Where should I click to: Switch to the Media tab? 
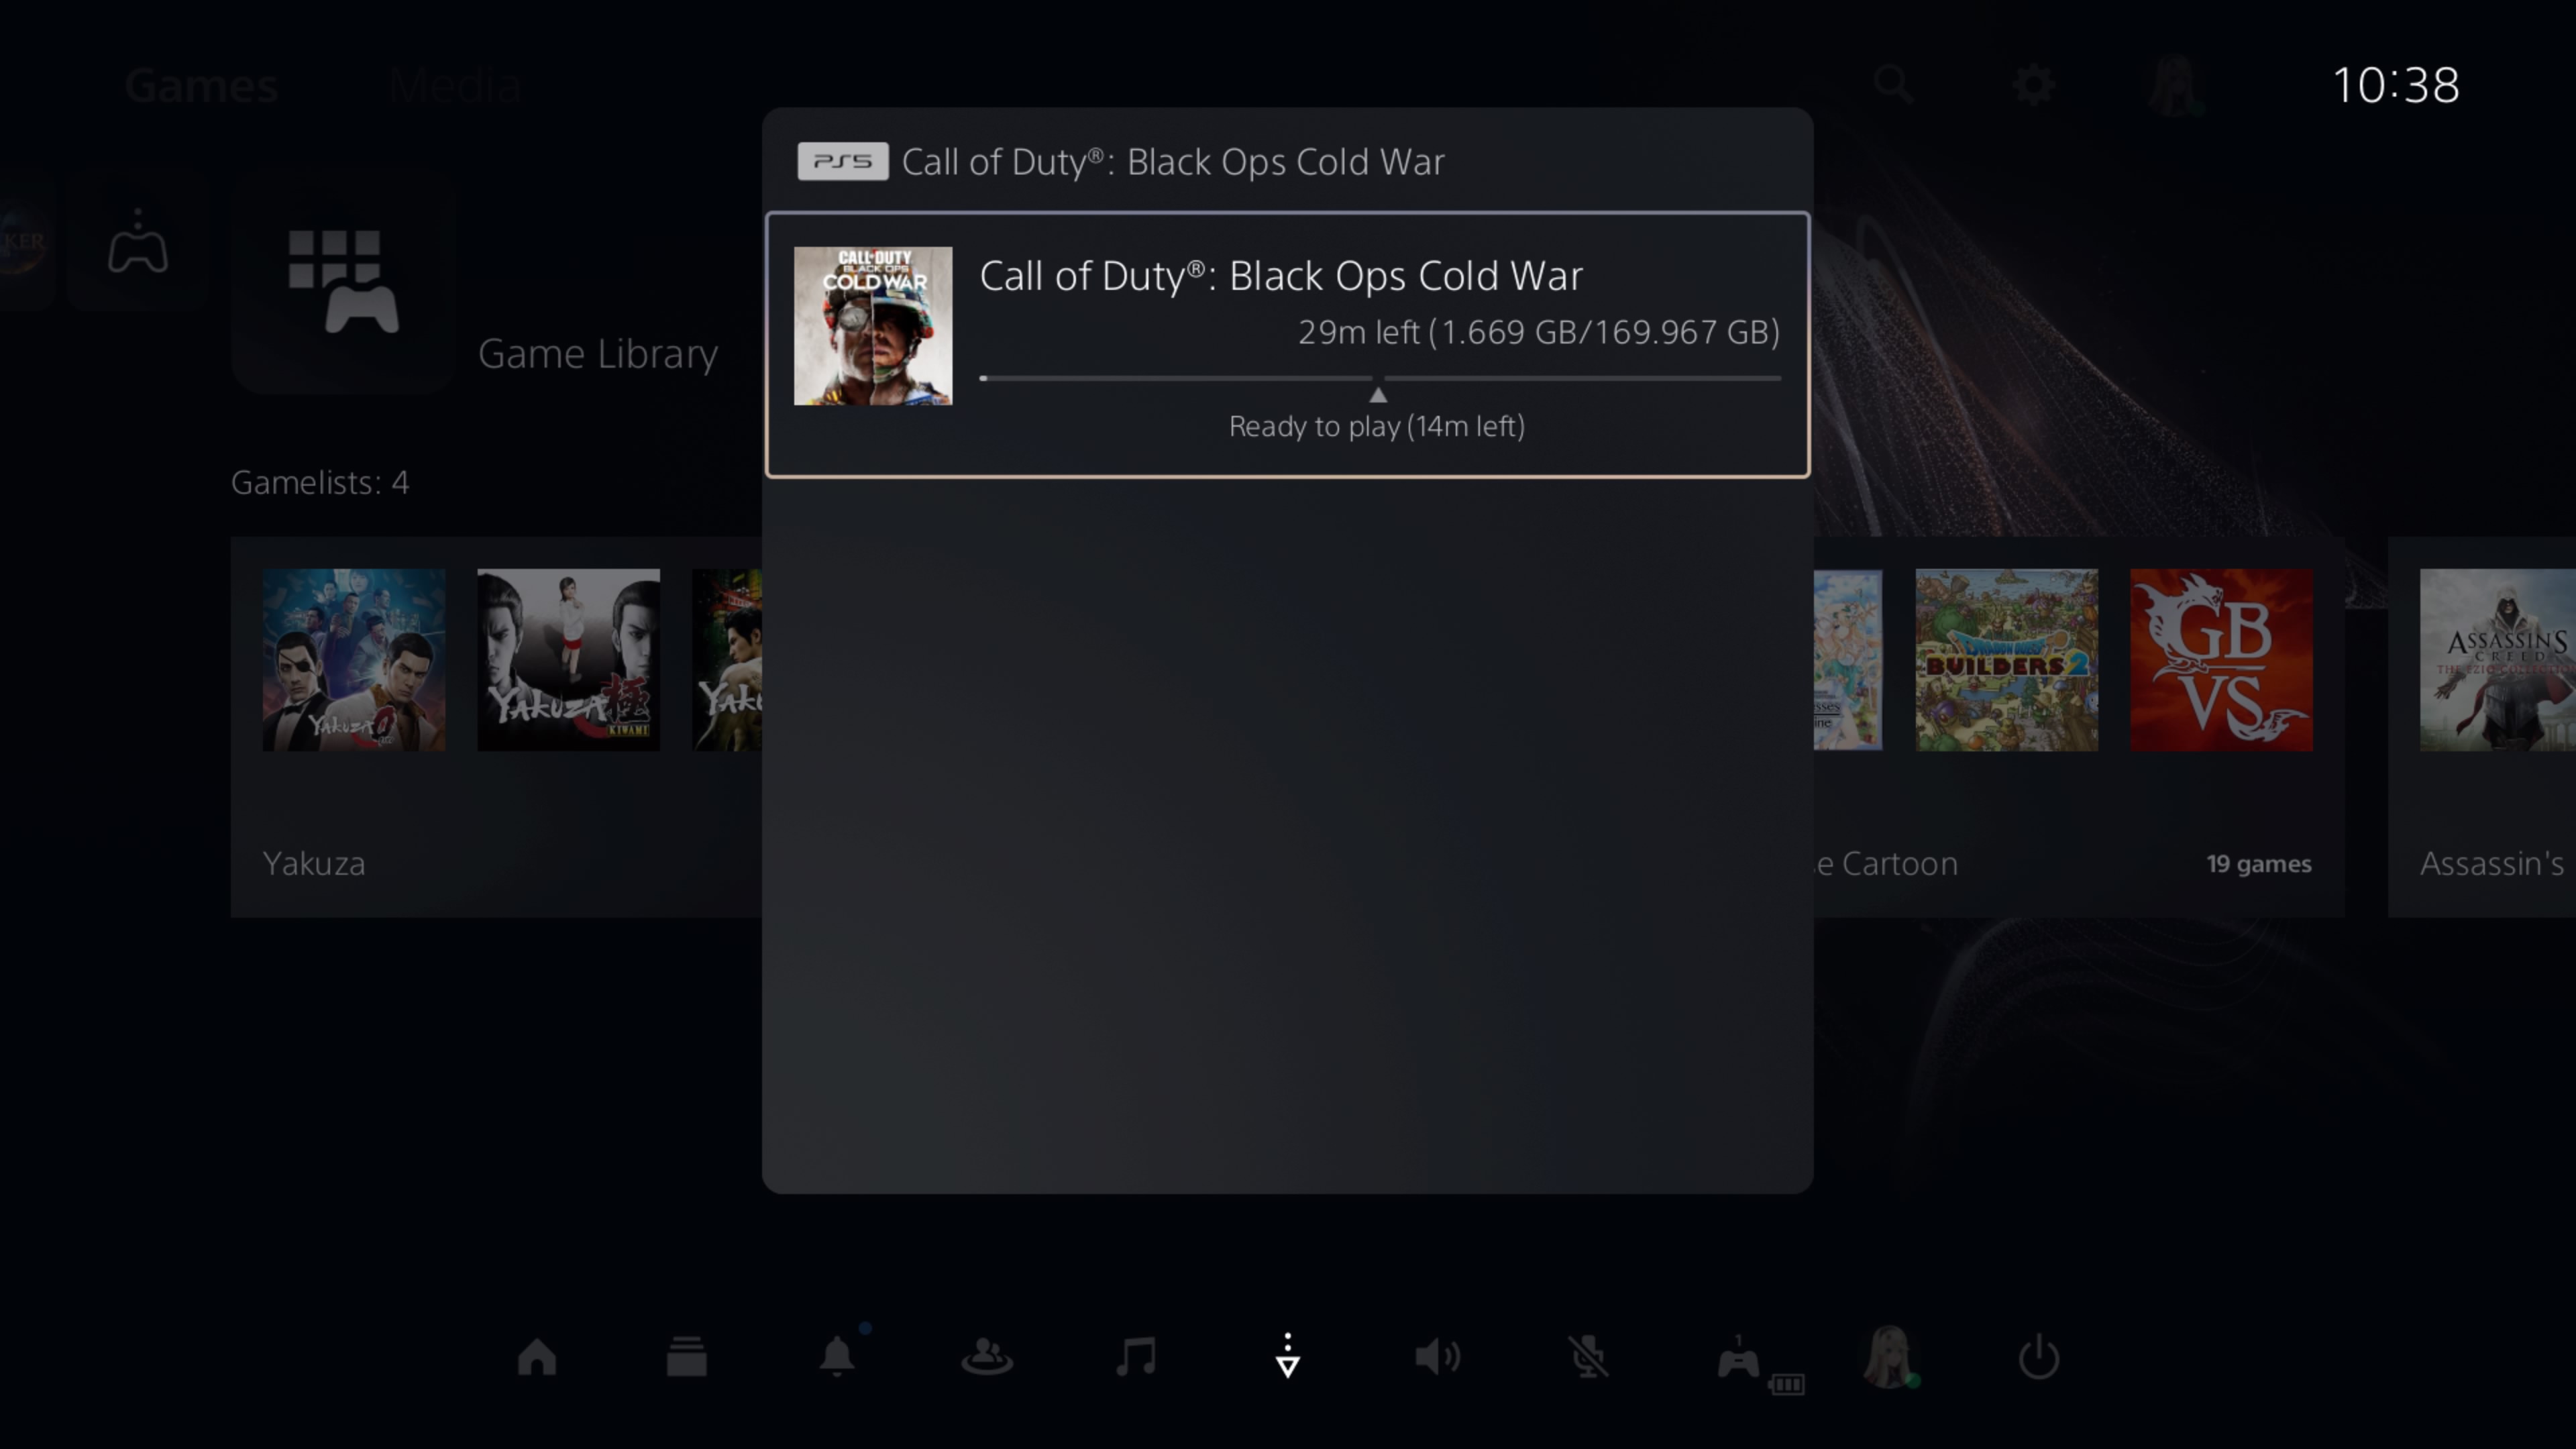coord(454,86)
